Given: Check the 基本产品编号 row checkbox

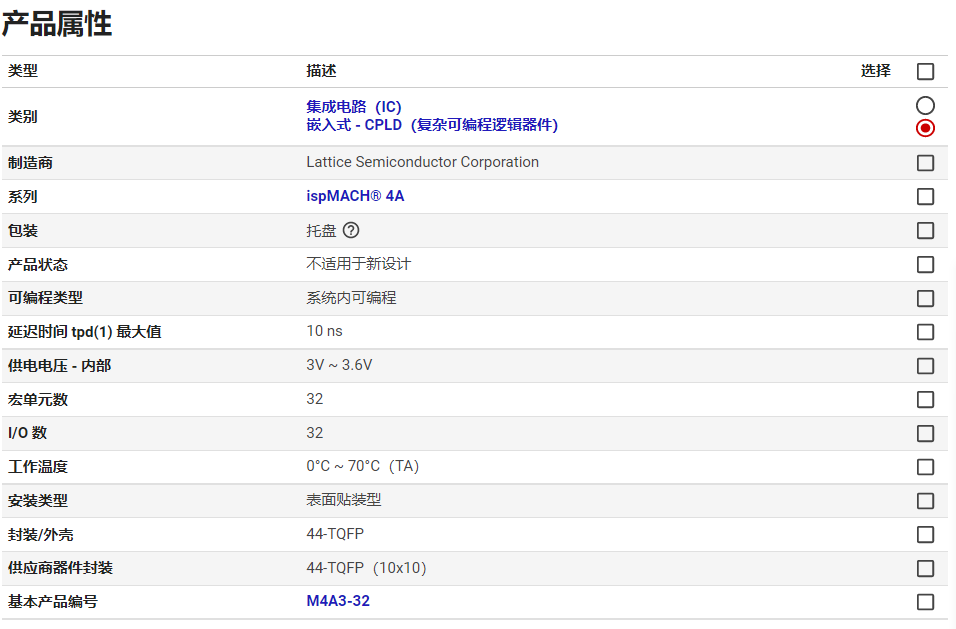Looking at the screenshot, I should [925, 602].
